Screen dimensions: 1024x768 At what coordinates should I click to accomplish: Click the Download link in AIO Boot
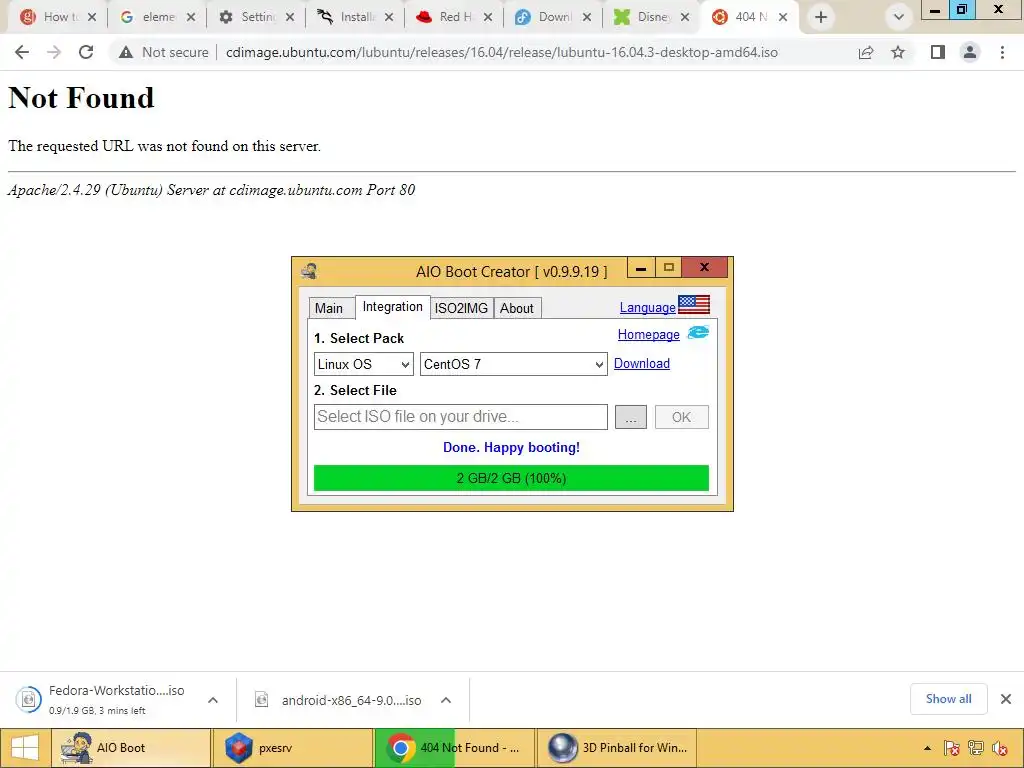click(x=641, y=364)
